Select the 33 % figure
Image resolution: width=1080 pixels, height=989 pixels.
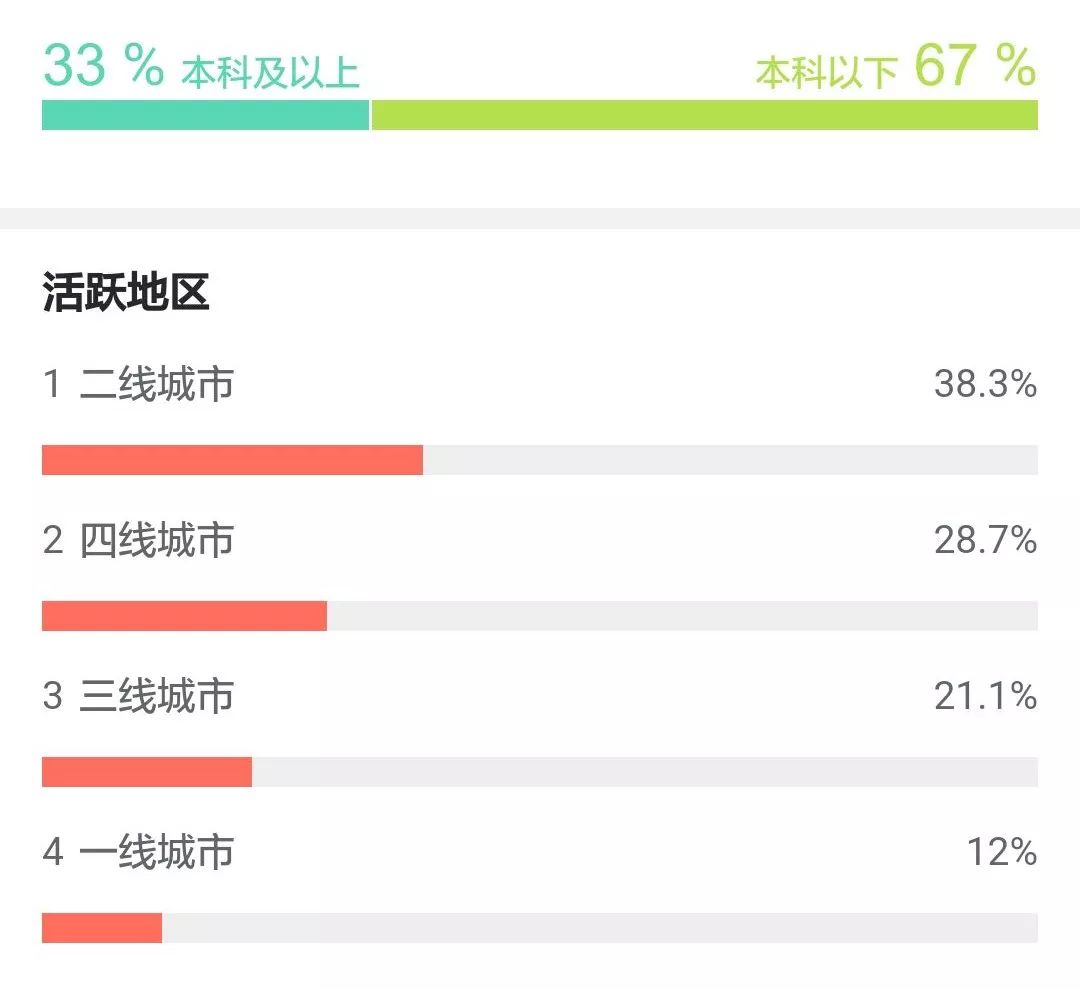coord(102,65)
